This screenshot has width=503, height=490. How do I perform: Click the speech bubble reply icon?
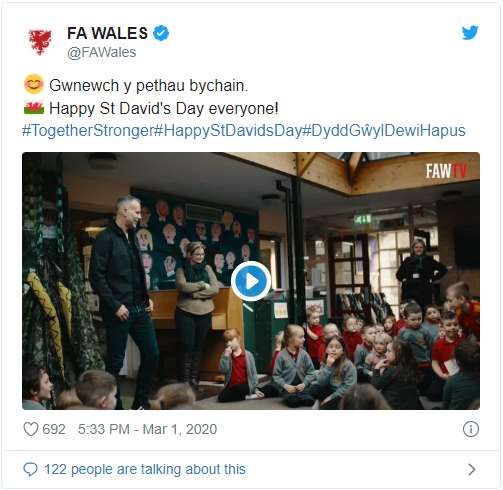(x=30, y=469)
